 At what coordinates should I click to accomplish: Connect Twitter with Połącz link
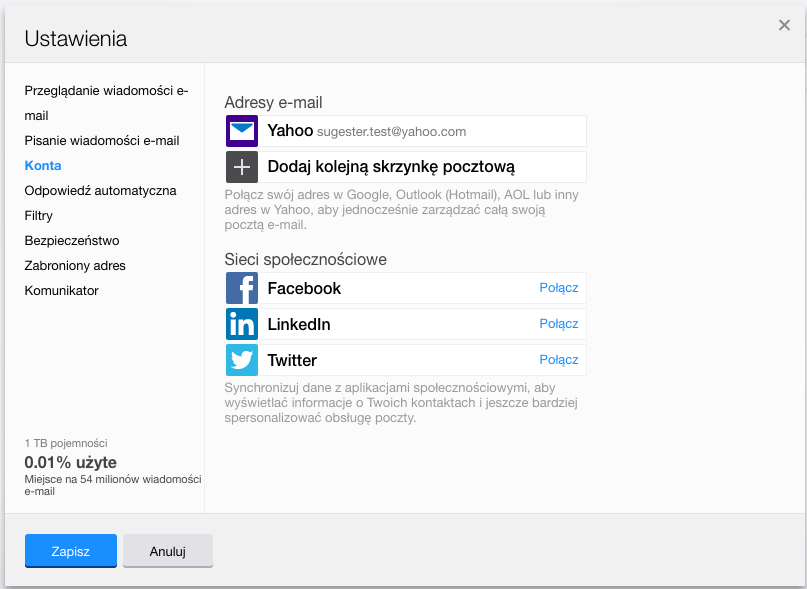click(558, 360)
